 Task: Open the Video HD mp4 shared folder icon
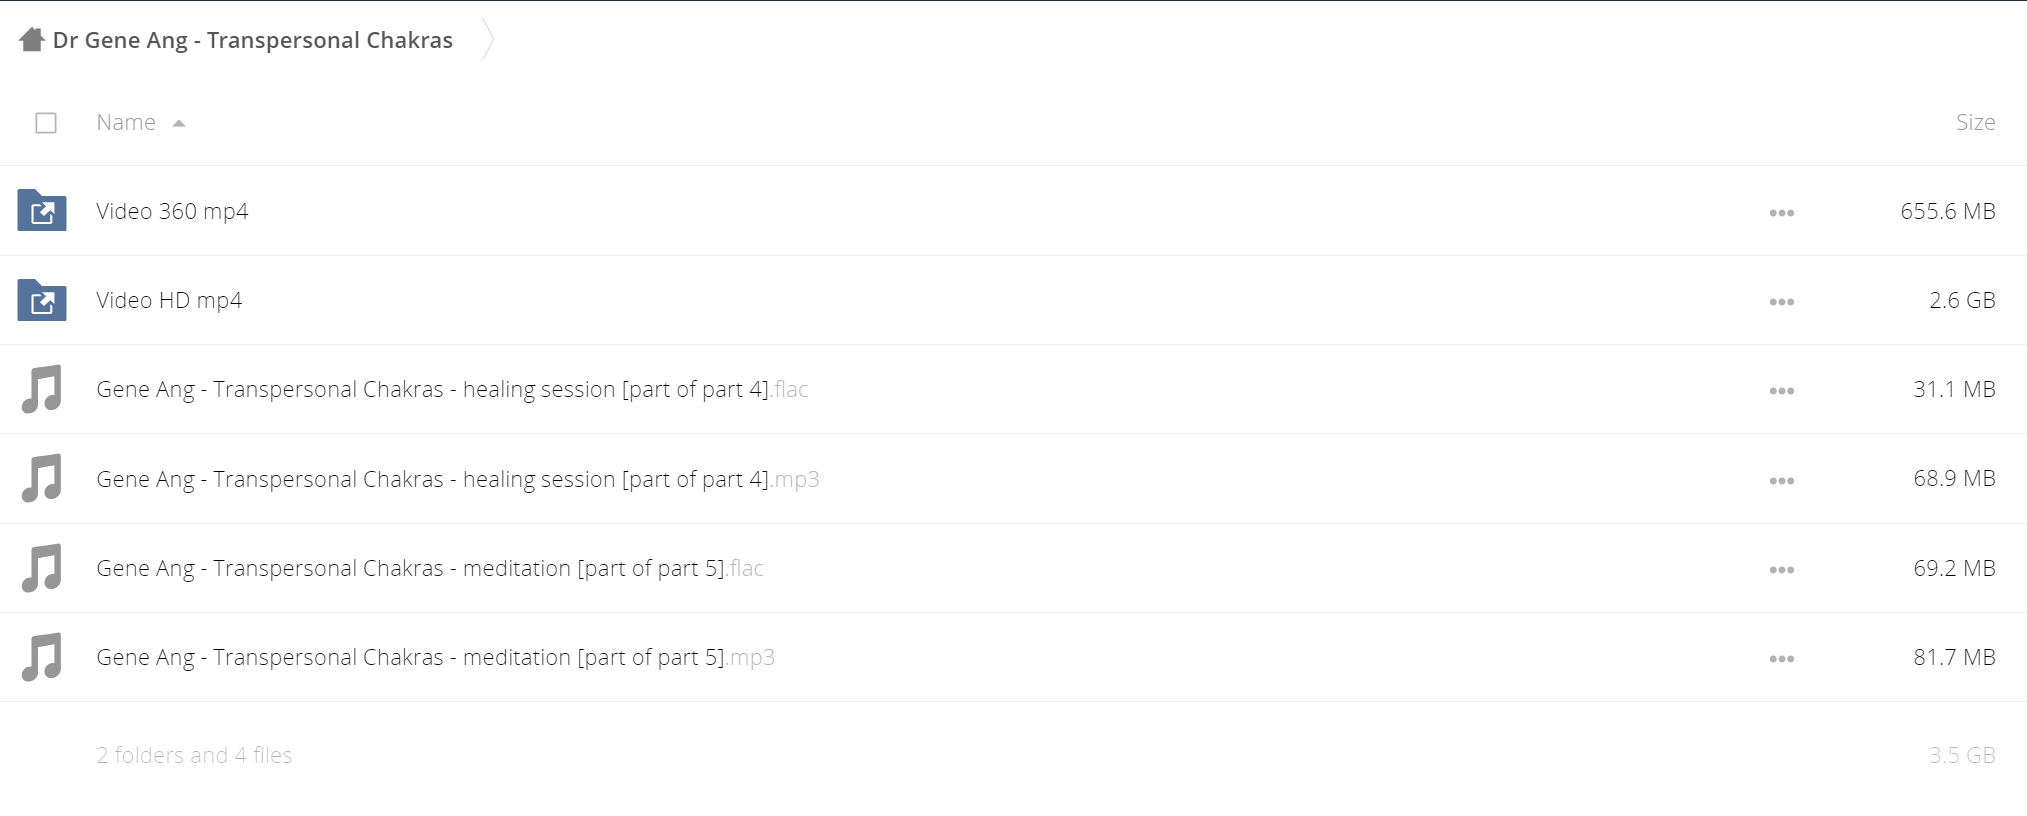coord(42,300)
